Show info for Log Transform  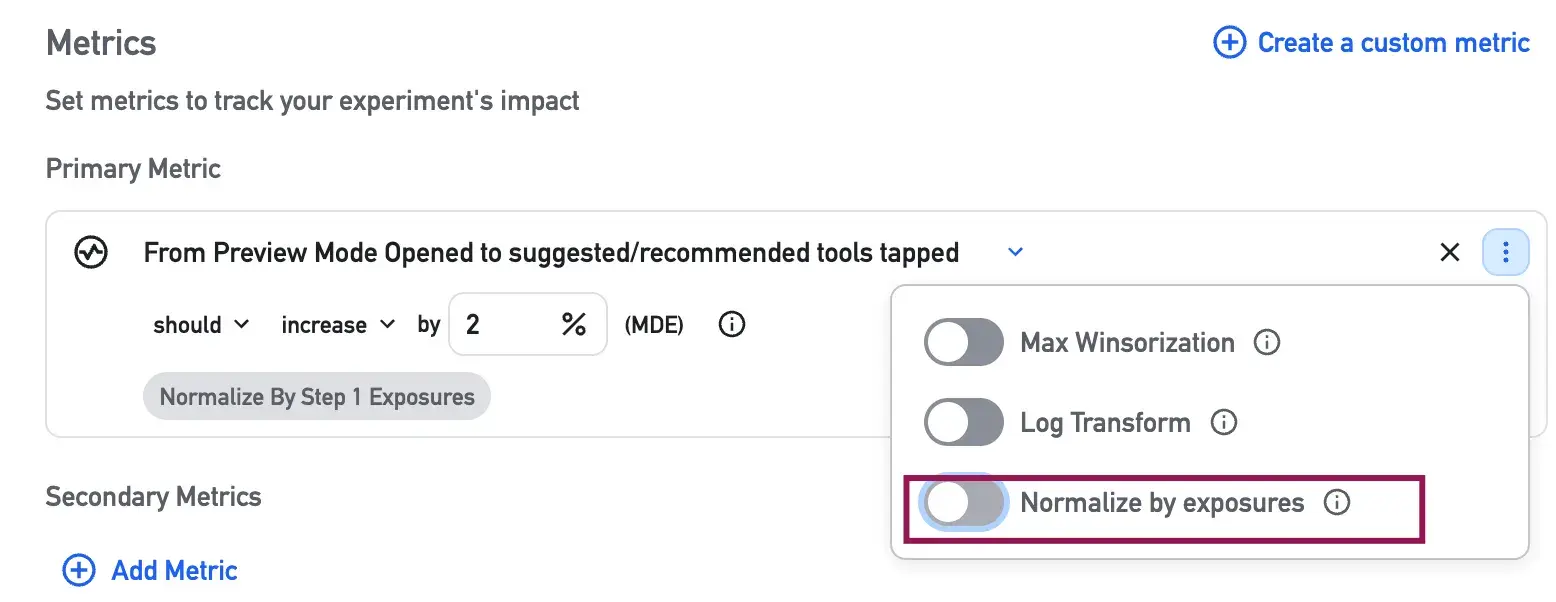click(x=1223, y=423)
